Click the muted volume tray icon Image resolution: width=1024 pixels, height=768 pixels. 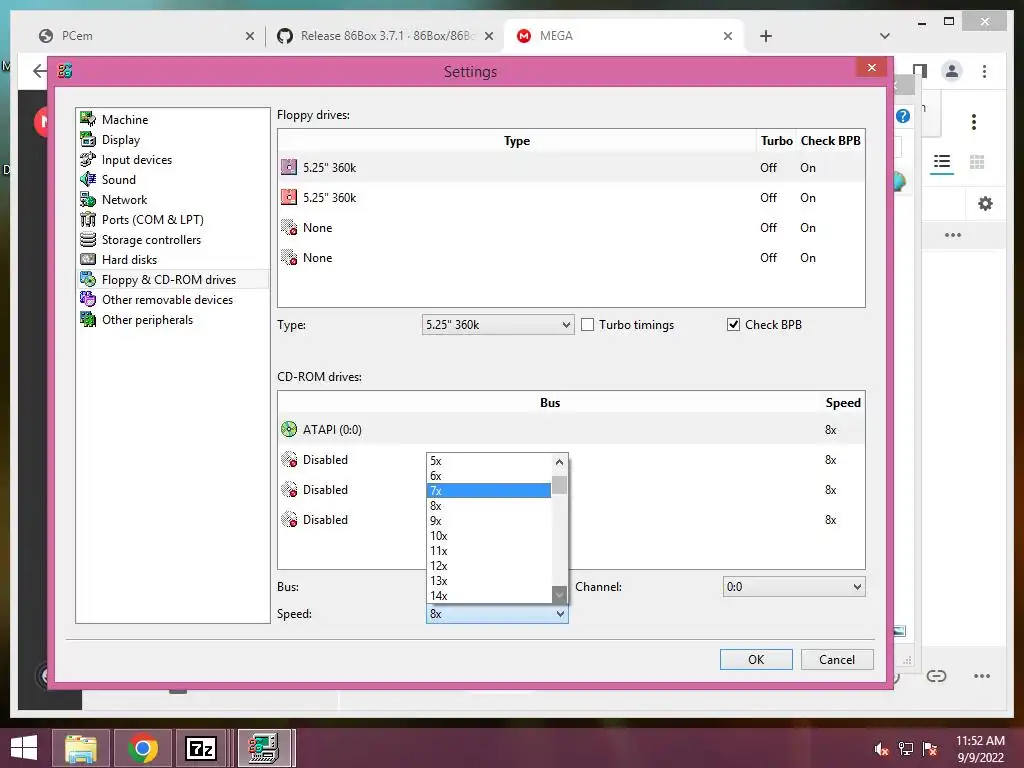tap(881, 749)
